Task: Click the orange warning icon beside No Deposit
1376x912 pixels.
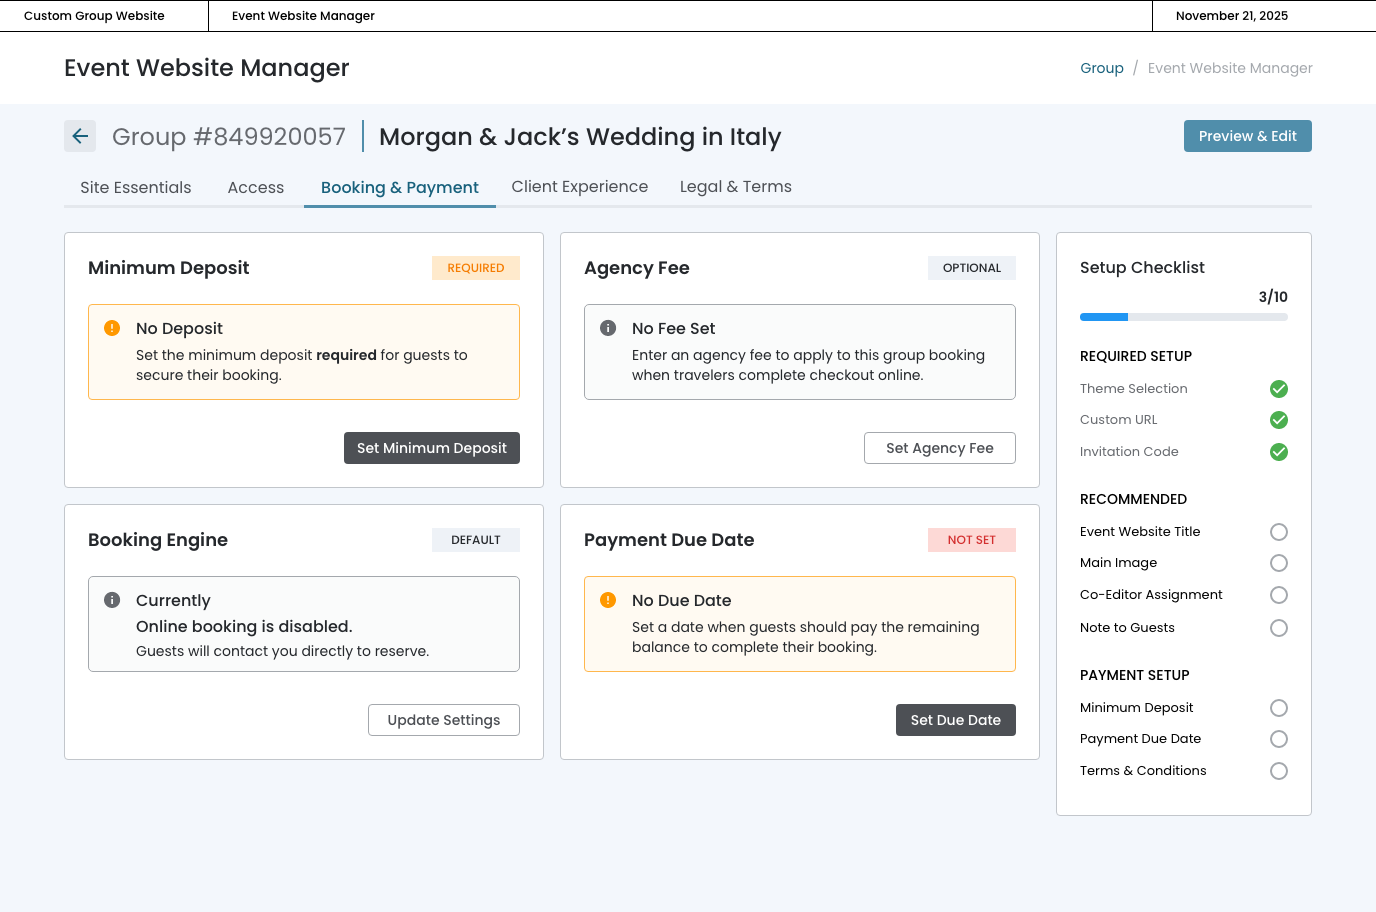Action: [x=112, y=328]
